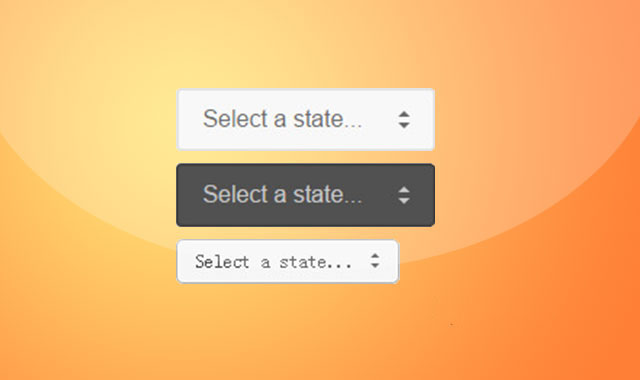Open the dark gray 'Select a state...' dropdown
Screen dimensions: 640x380
305,195
